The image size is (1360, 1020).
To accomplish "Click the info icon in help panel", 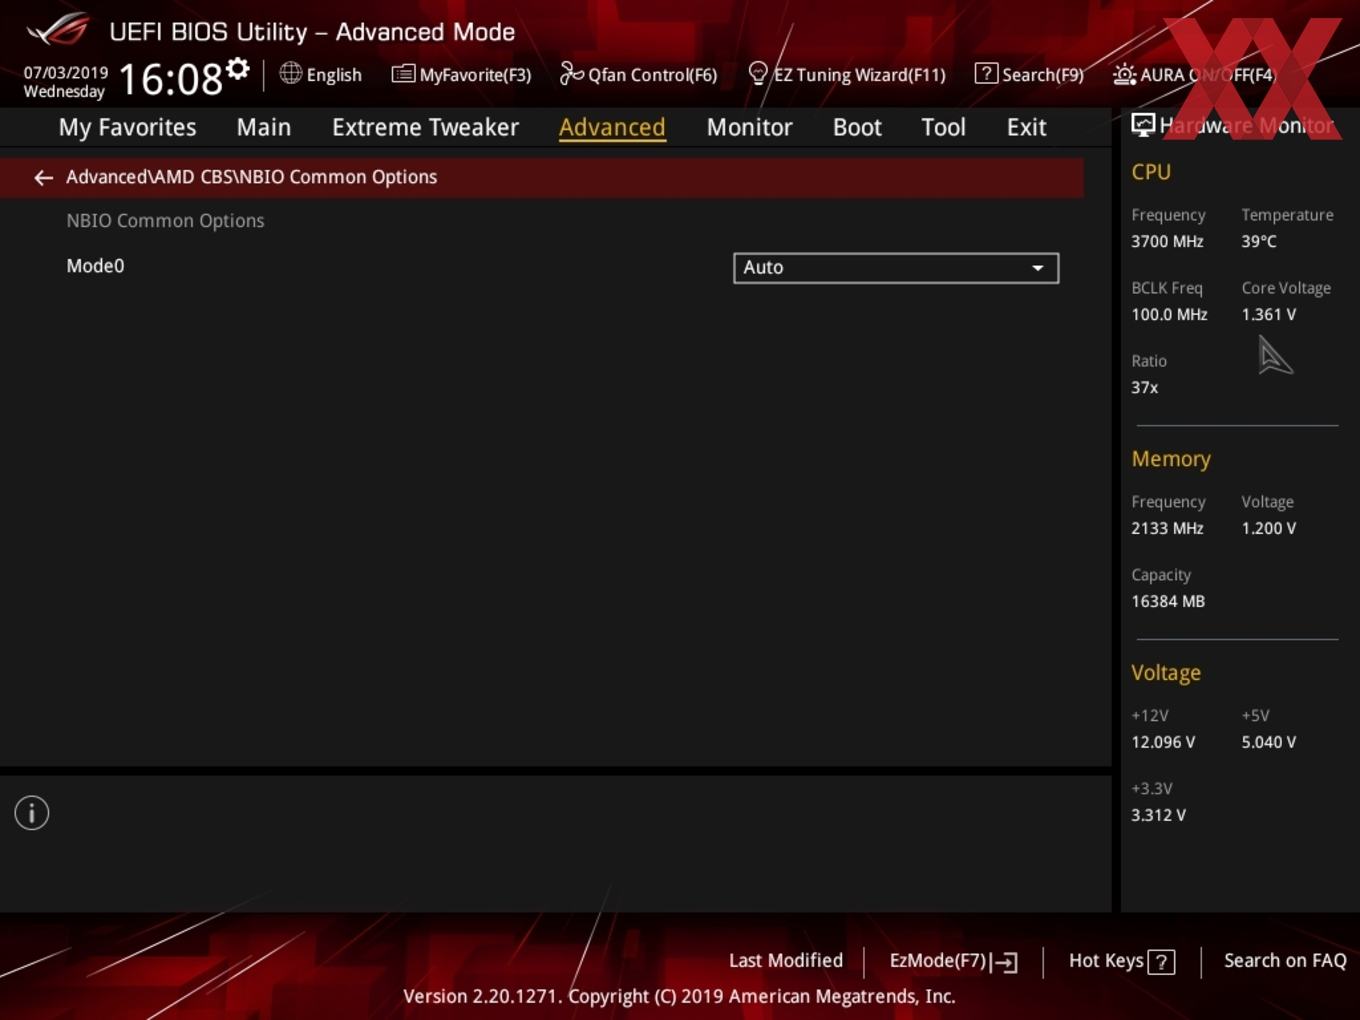I will click(x=32, y=813).
